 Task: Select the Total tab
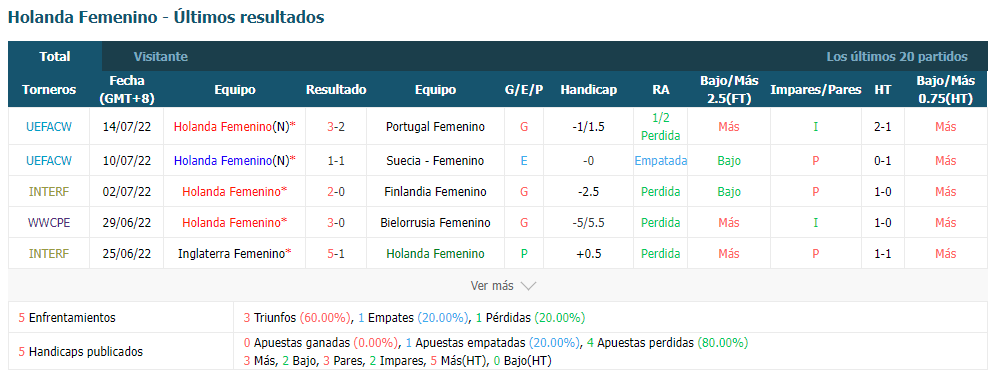pos(55,57)
